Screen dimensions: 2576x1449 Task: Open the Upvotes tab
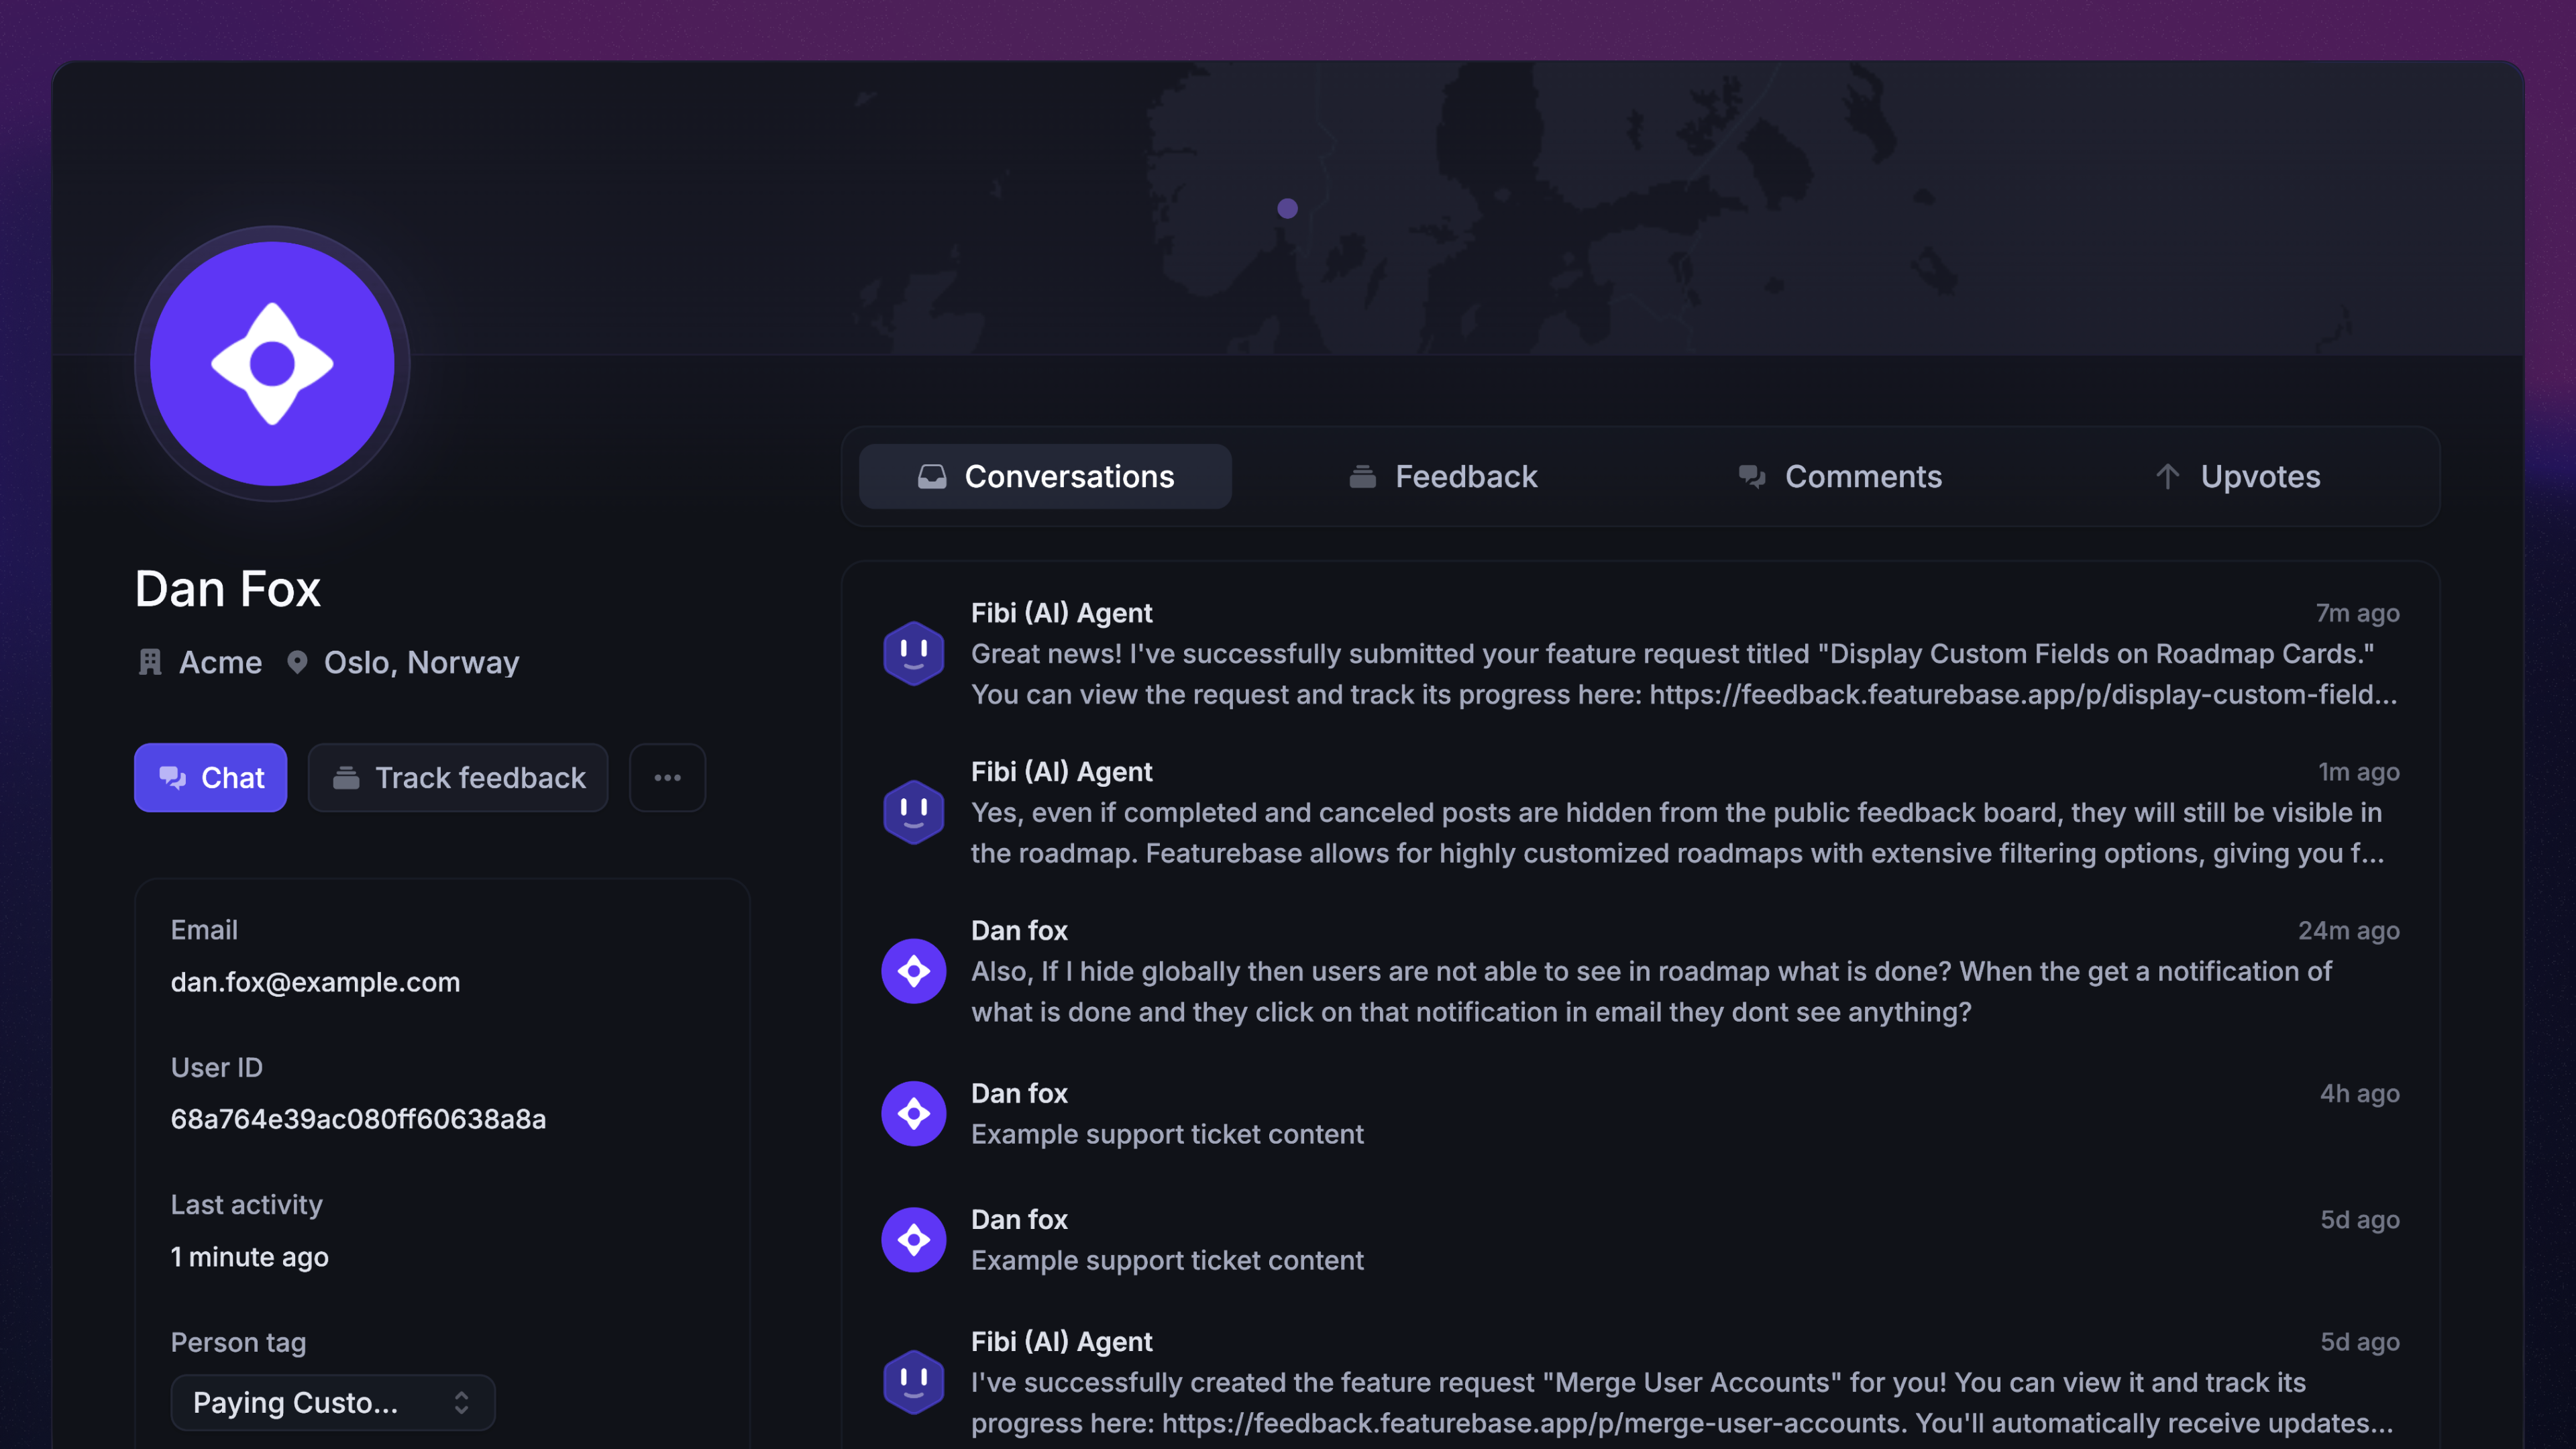pos(2238,477)
